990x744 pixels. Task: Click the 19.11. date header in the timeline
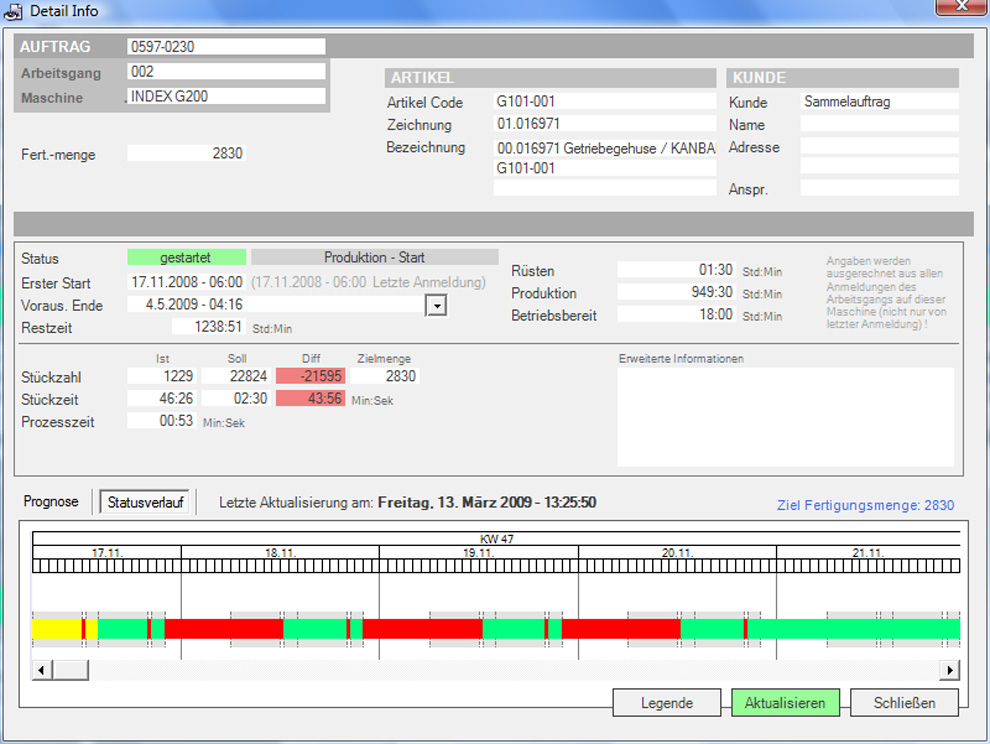pos(479,553)
